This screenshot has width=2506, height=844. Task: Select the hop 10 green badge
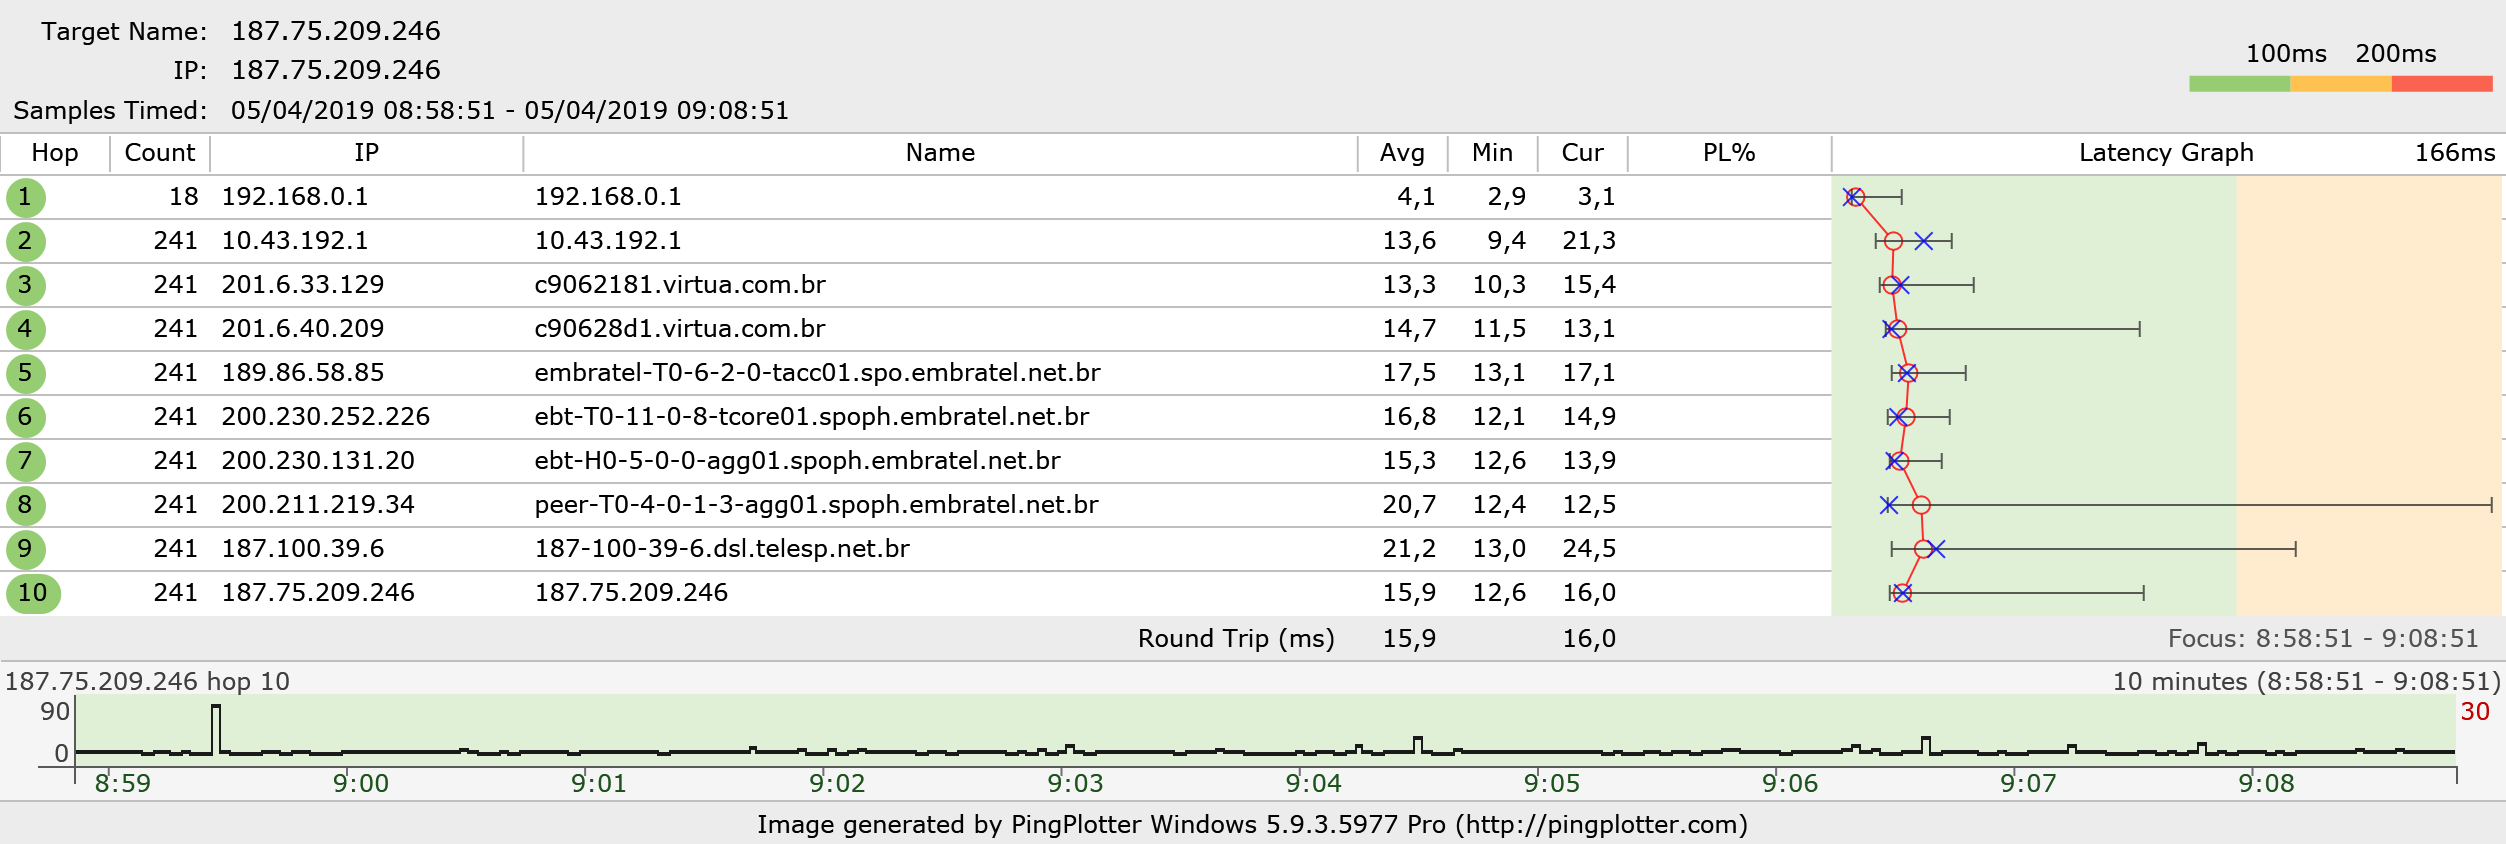pyautogui.click(x=33, y=593)
